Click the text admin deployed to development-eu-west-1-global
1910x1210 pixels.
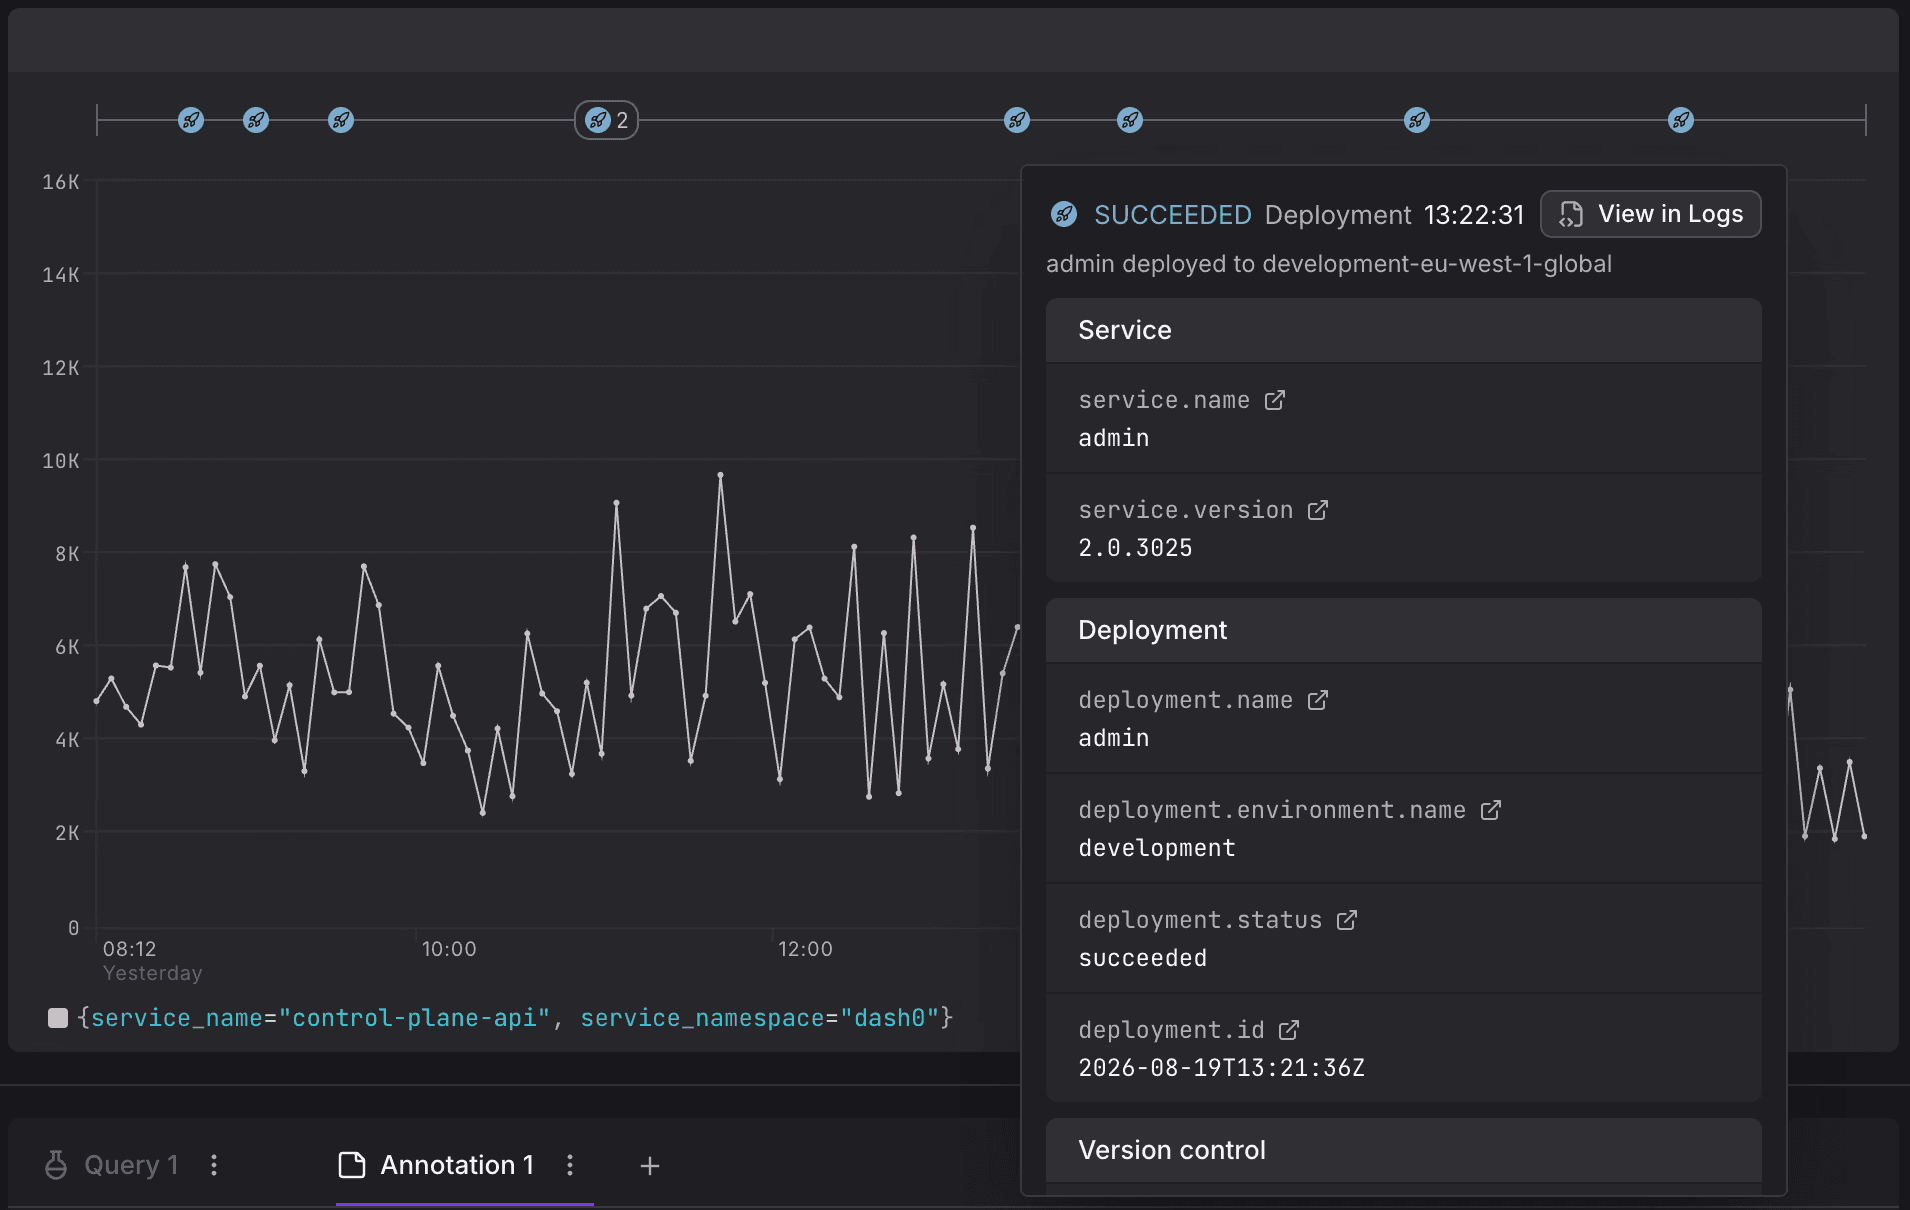click(x=1329, y=264)
